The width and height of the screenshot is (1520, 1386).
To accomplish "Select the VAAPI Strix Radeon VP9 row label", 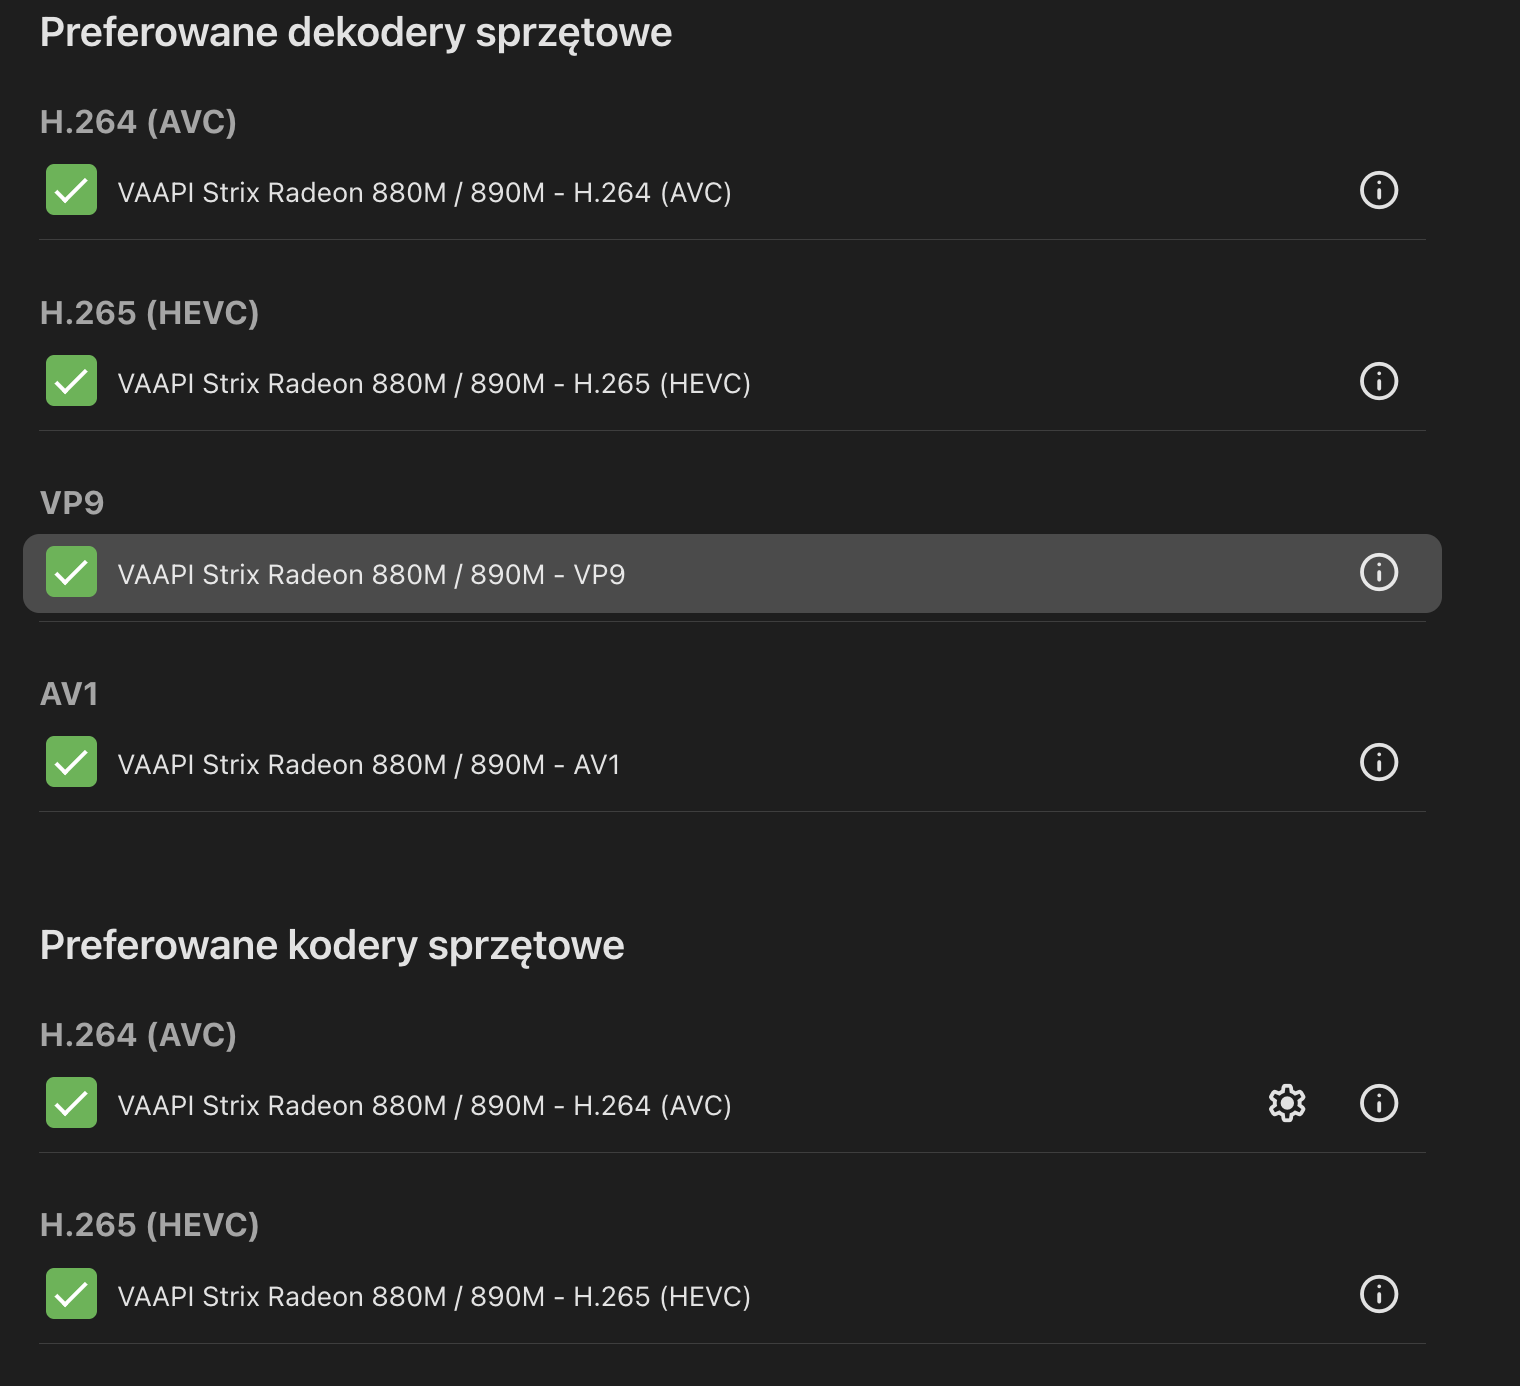I will click(371, 575).
